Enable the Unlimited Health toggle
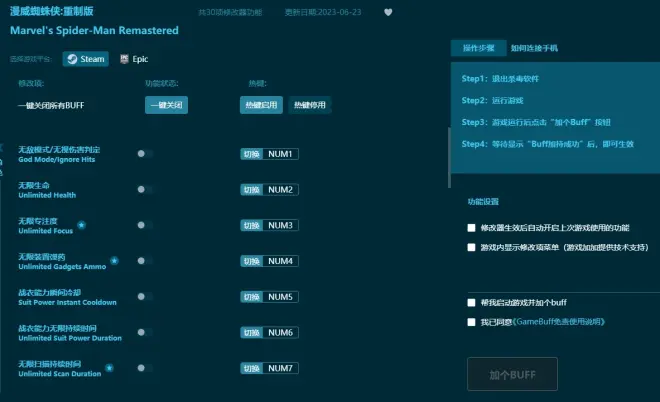This screenshot has width=660, height=402. pos(144,190)
